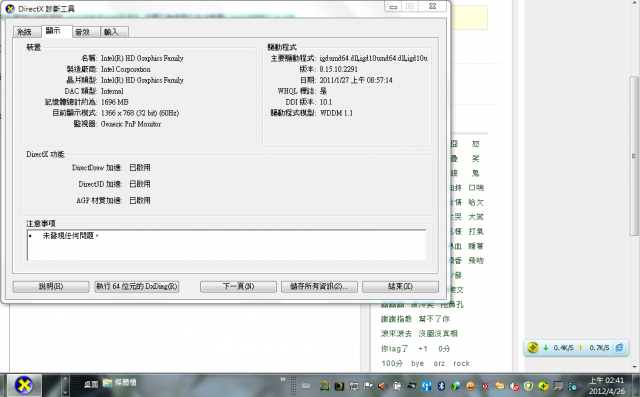The width and height of the screenshot is (640, 397).
Task: Click the 口哨 emoticon link
Action: [476, 188]
